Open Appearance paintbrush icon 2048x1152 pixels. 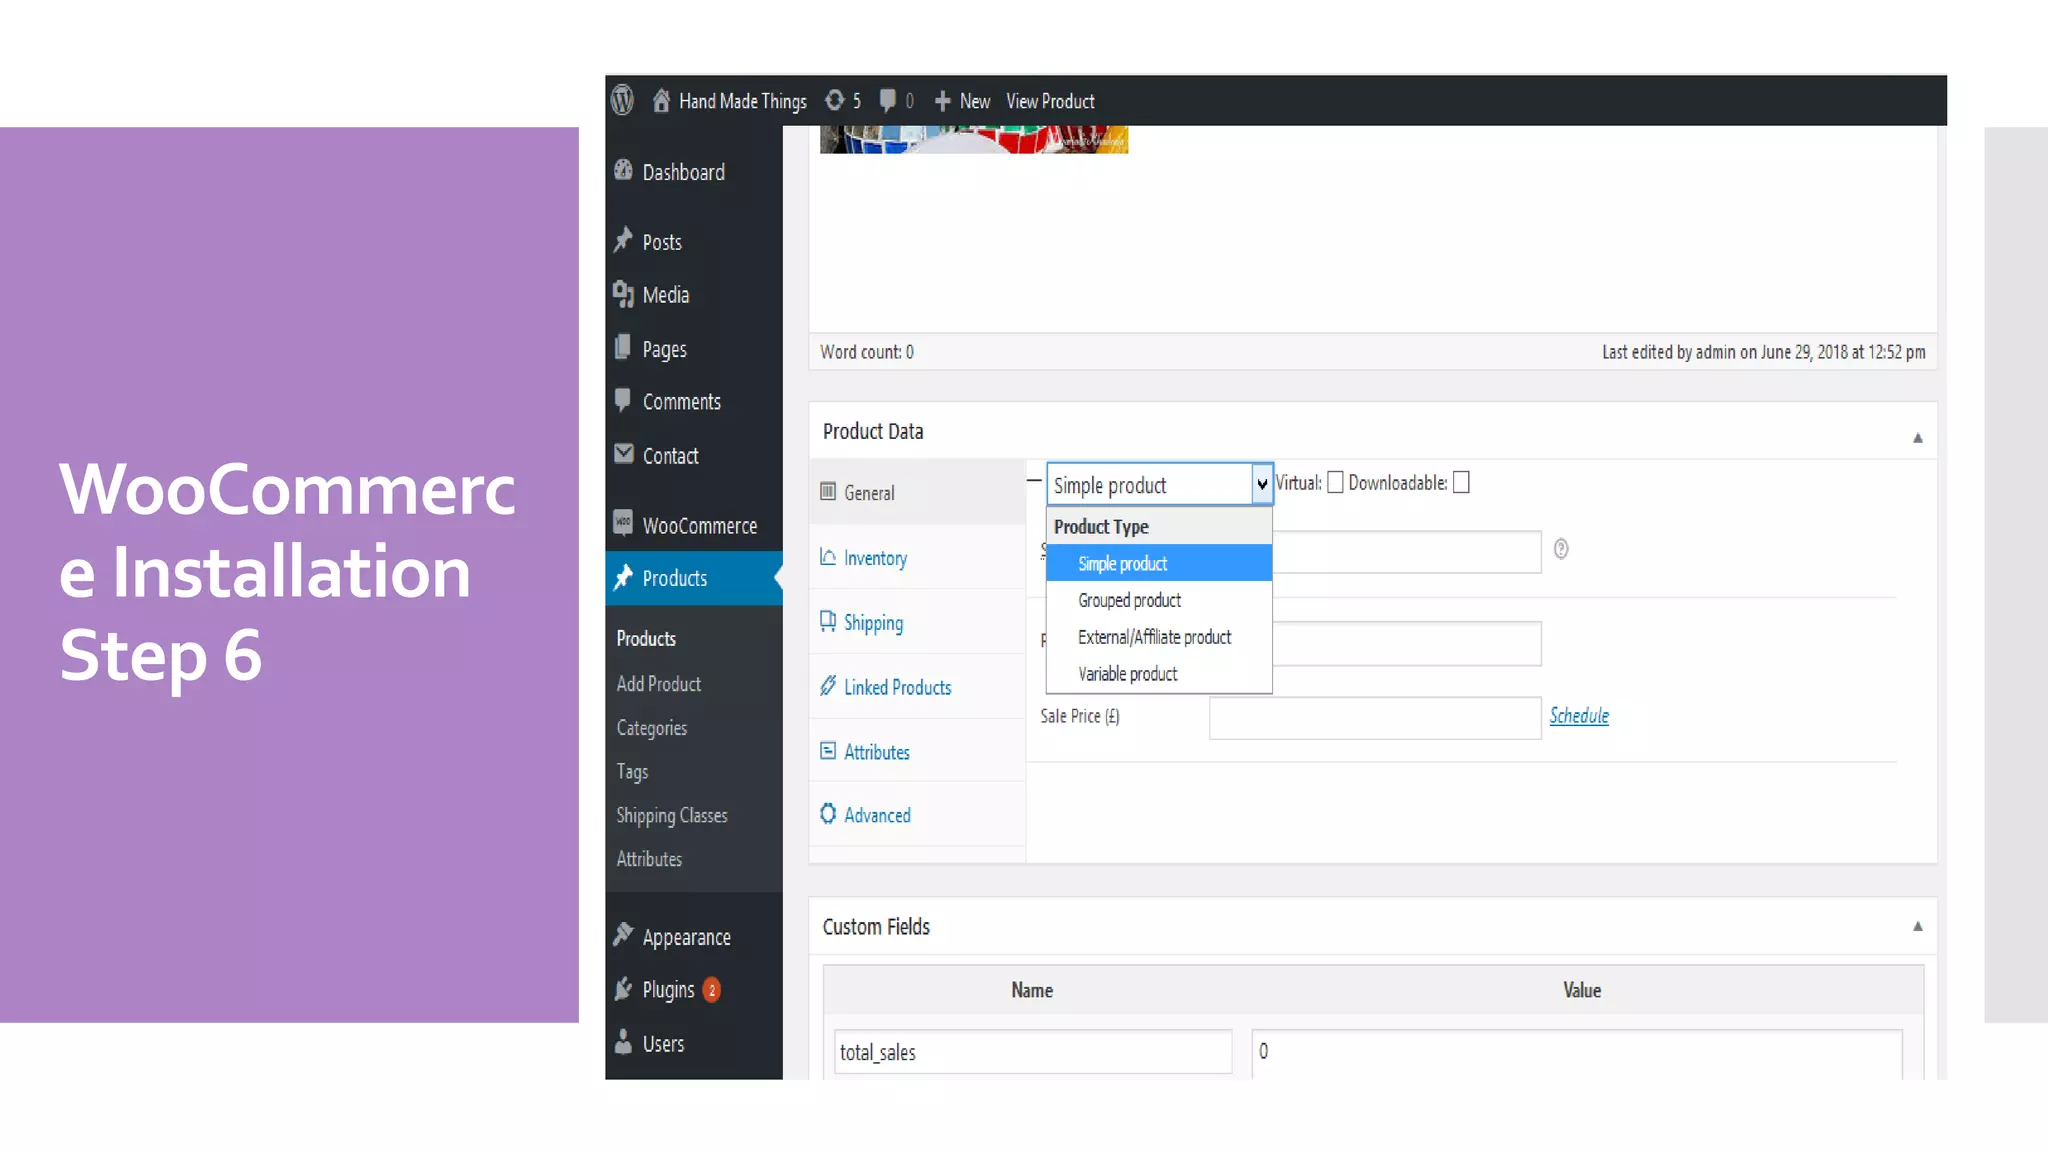(x=623, y=935)
